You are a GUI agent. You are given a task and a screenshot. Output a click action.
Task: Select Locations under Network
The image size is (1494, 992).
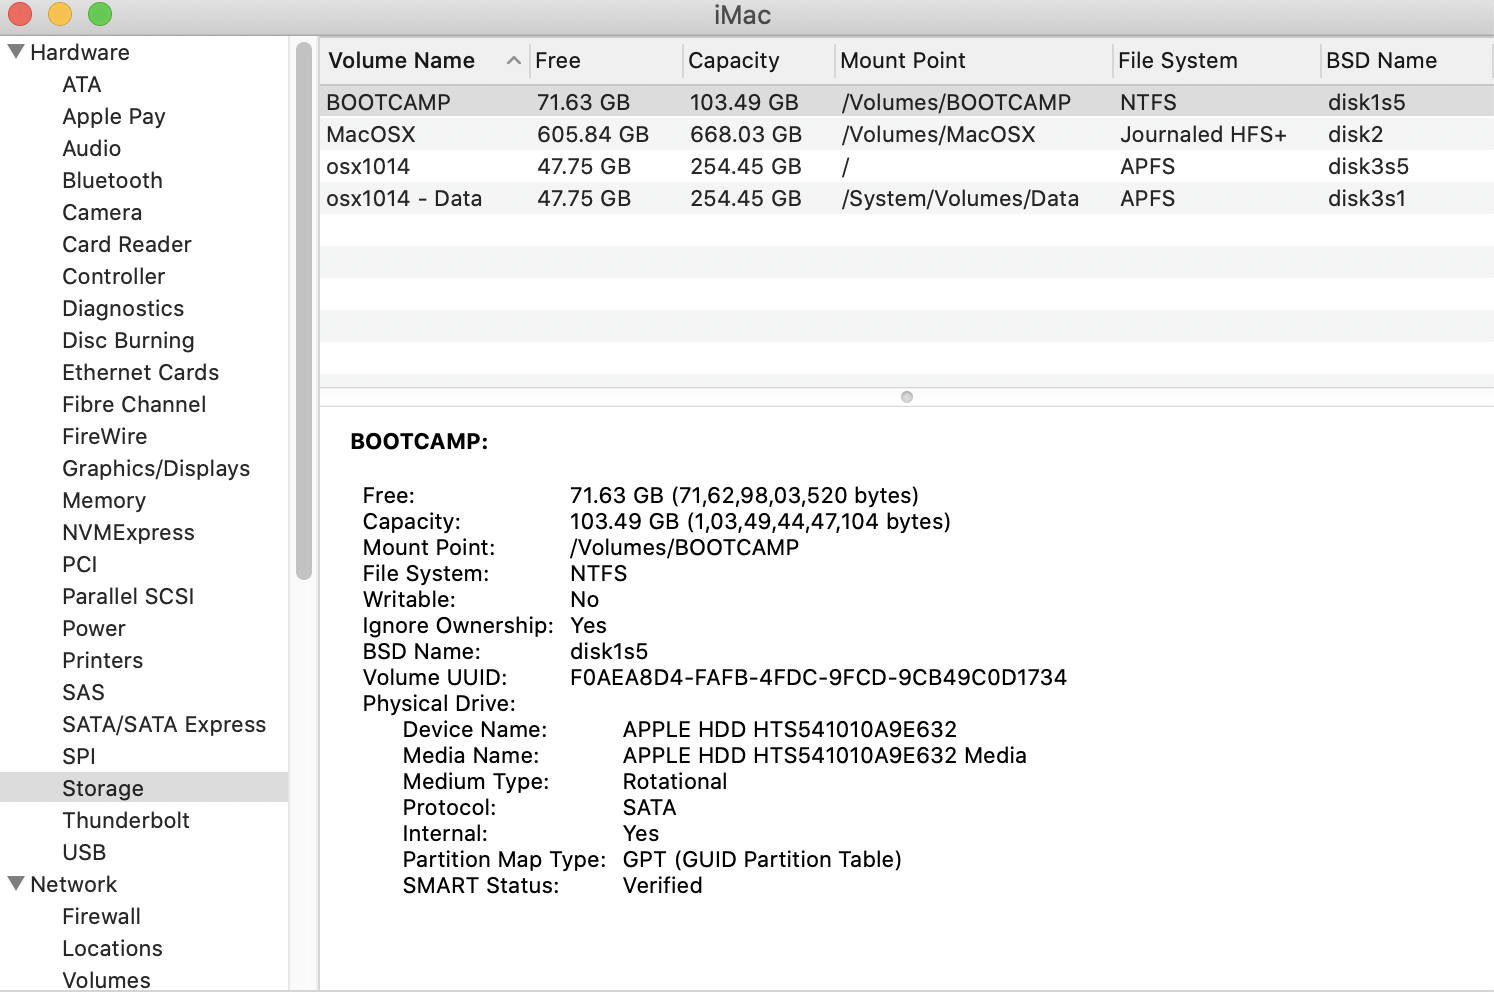click(112, 948)
